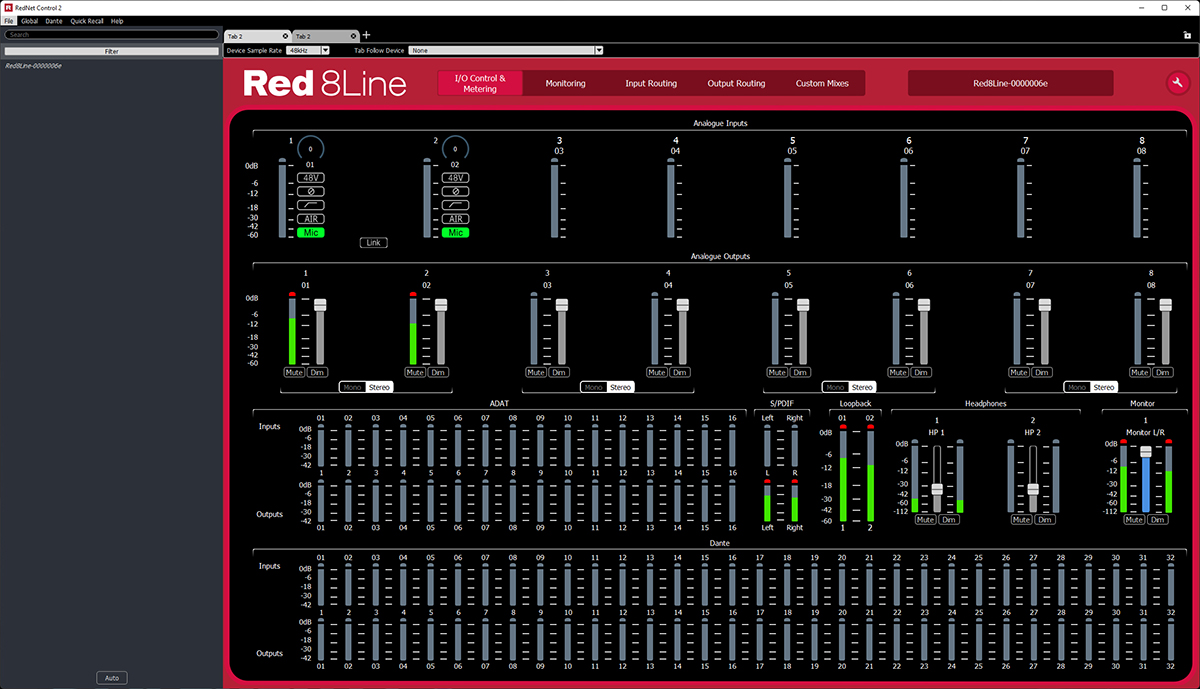Set analogue outputs 3-4 to Stereo
Screen dimensions: 1200x689
pyautogui.click(x=621, y=387)
